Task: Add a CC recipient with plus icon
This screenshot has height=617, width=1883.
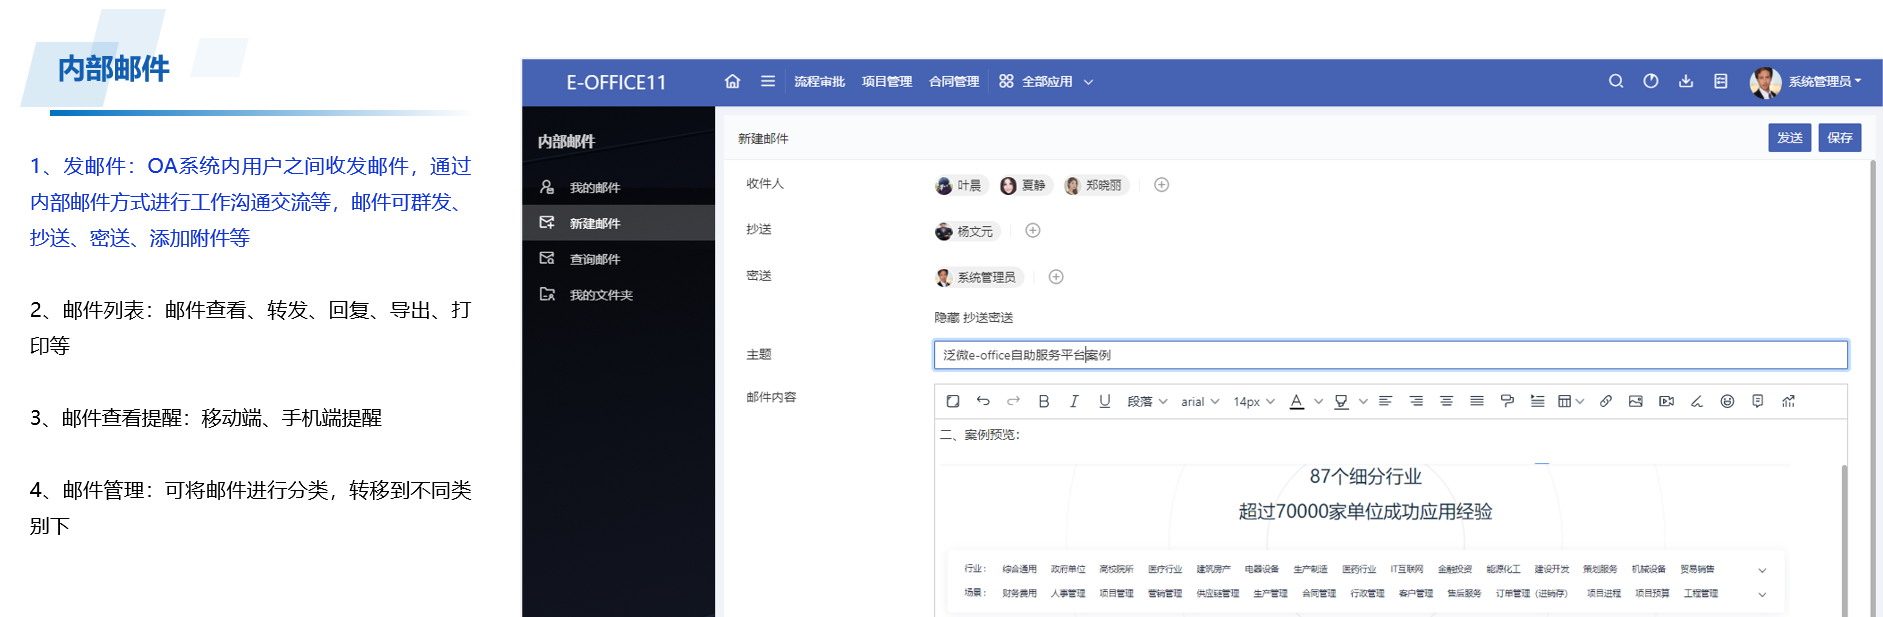Action: click(1033, 231)
